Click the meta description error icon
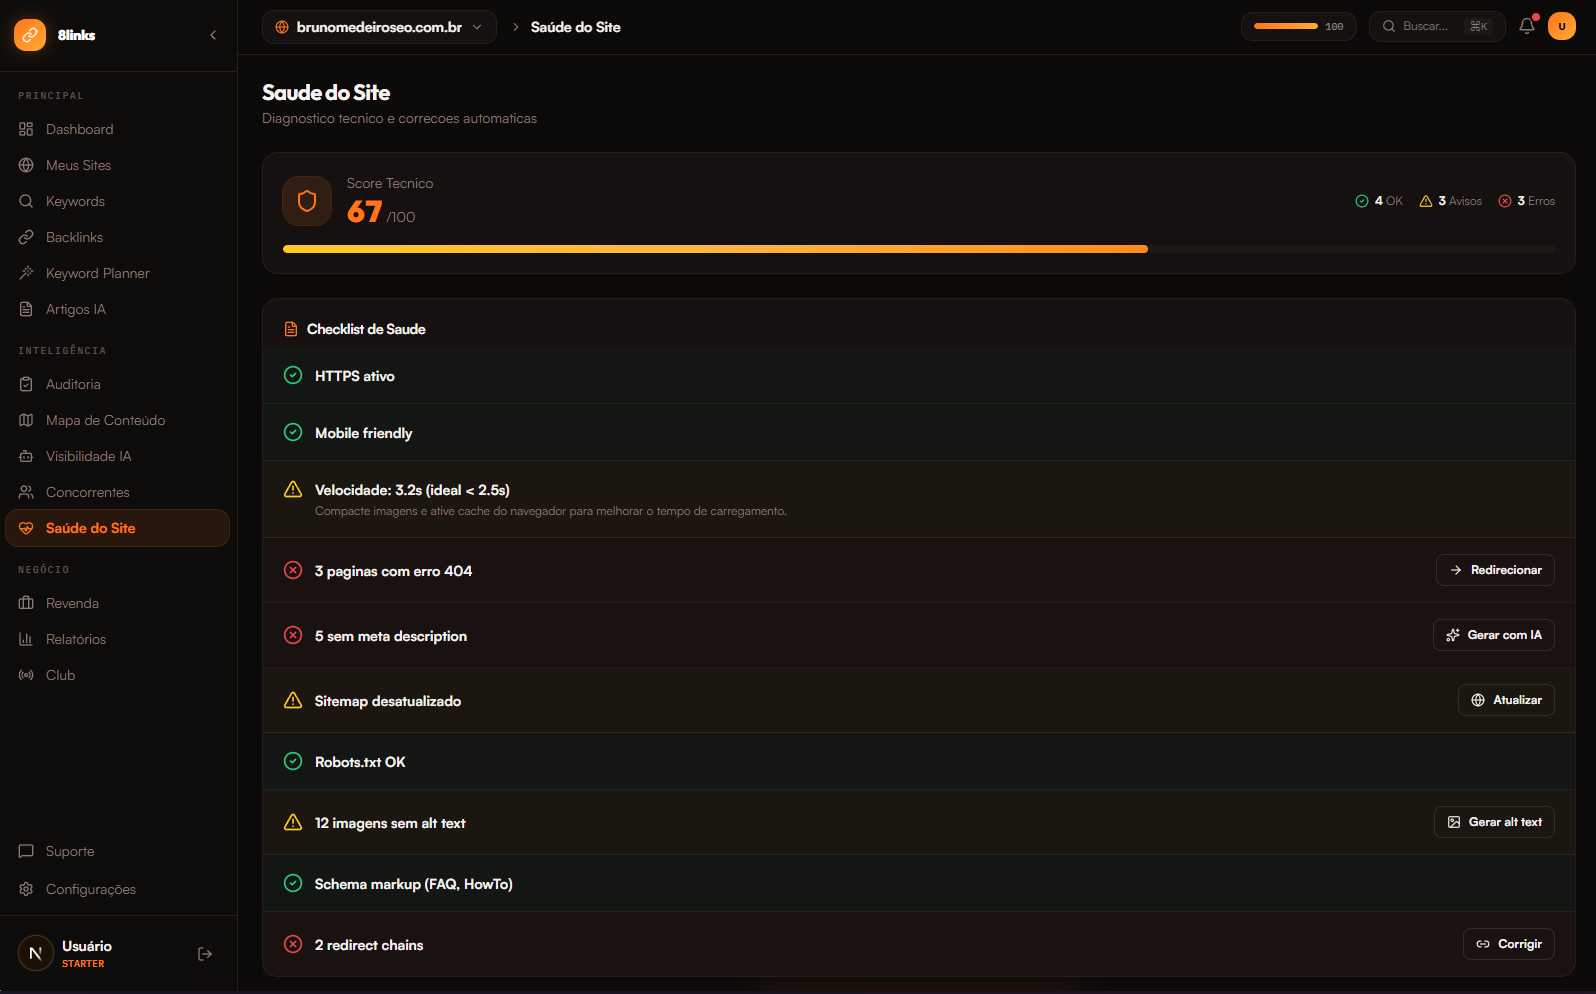Viewport: 1596px width, 994px height. pyautogui.click(x=293, y=635)
